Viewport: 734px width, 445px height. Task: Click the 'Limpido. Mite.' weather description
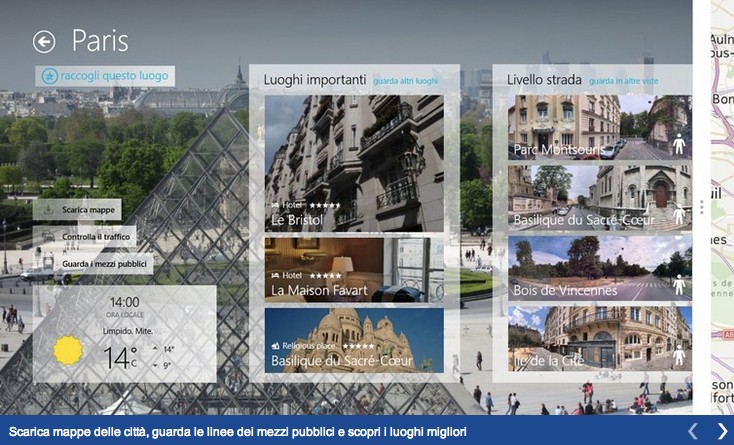tap(128, 331)
